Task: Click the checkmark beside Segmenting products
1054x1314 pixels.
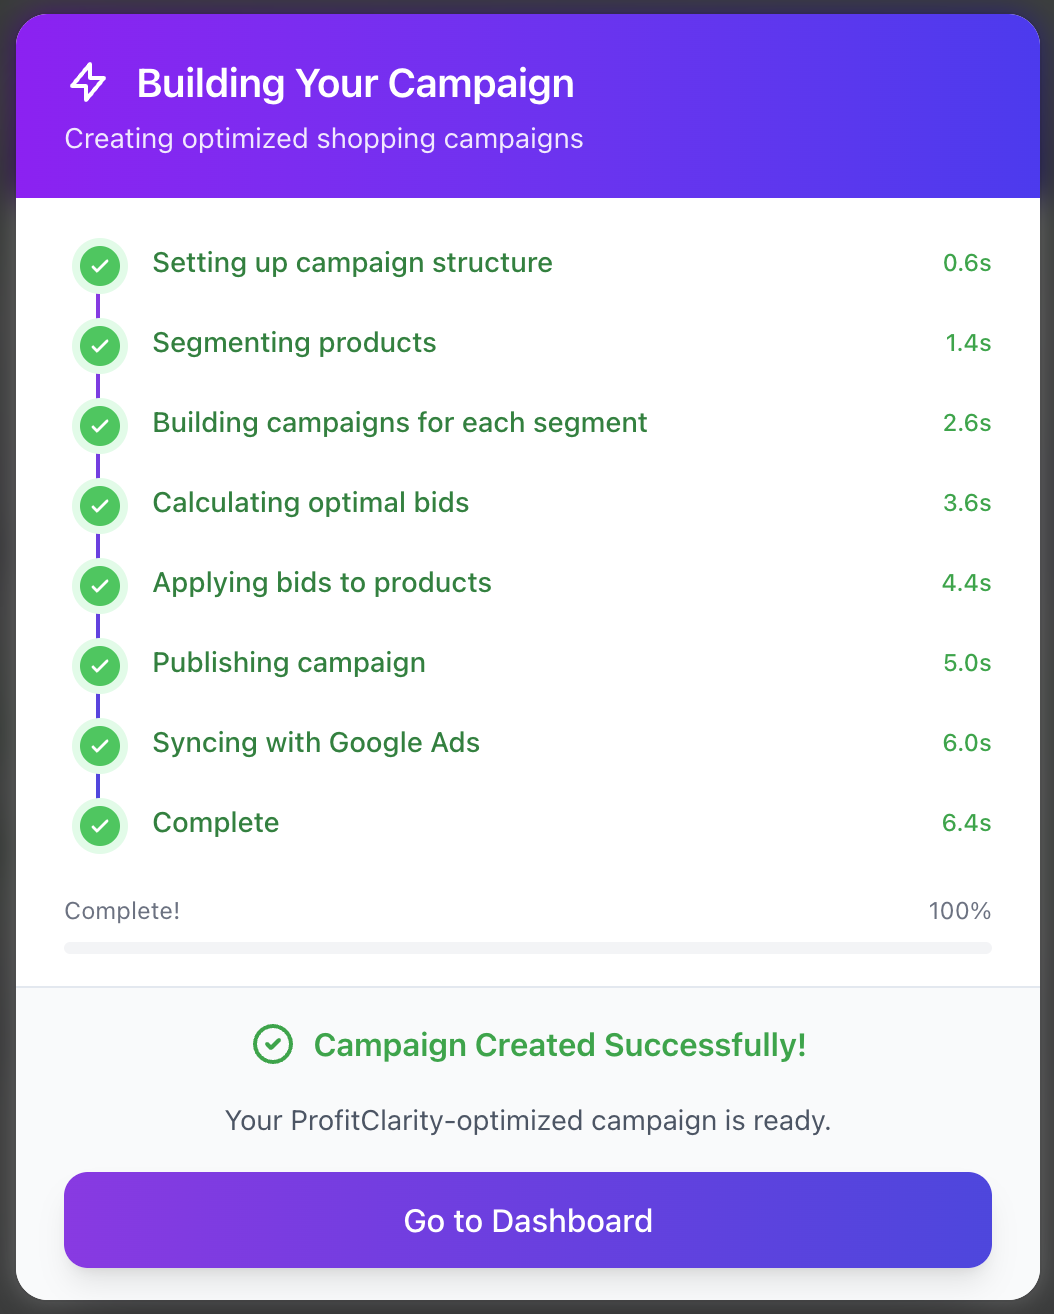Action: tap(99, 345)
